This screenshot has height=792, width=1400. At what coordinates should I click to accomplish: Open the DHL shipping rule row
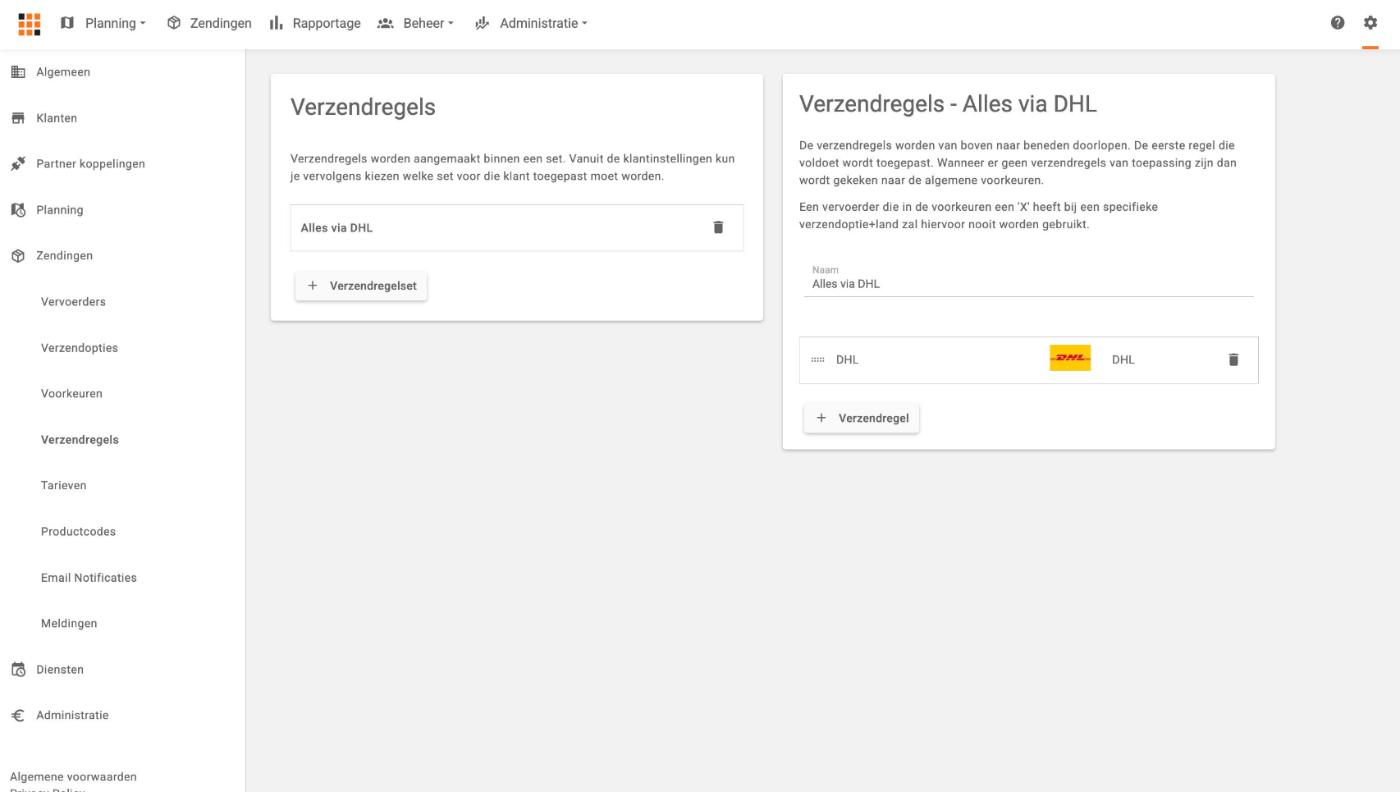[x=1028, y=360]
